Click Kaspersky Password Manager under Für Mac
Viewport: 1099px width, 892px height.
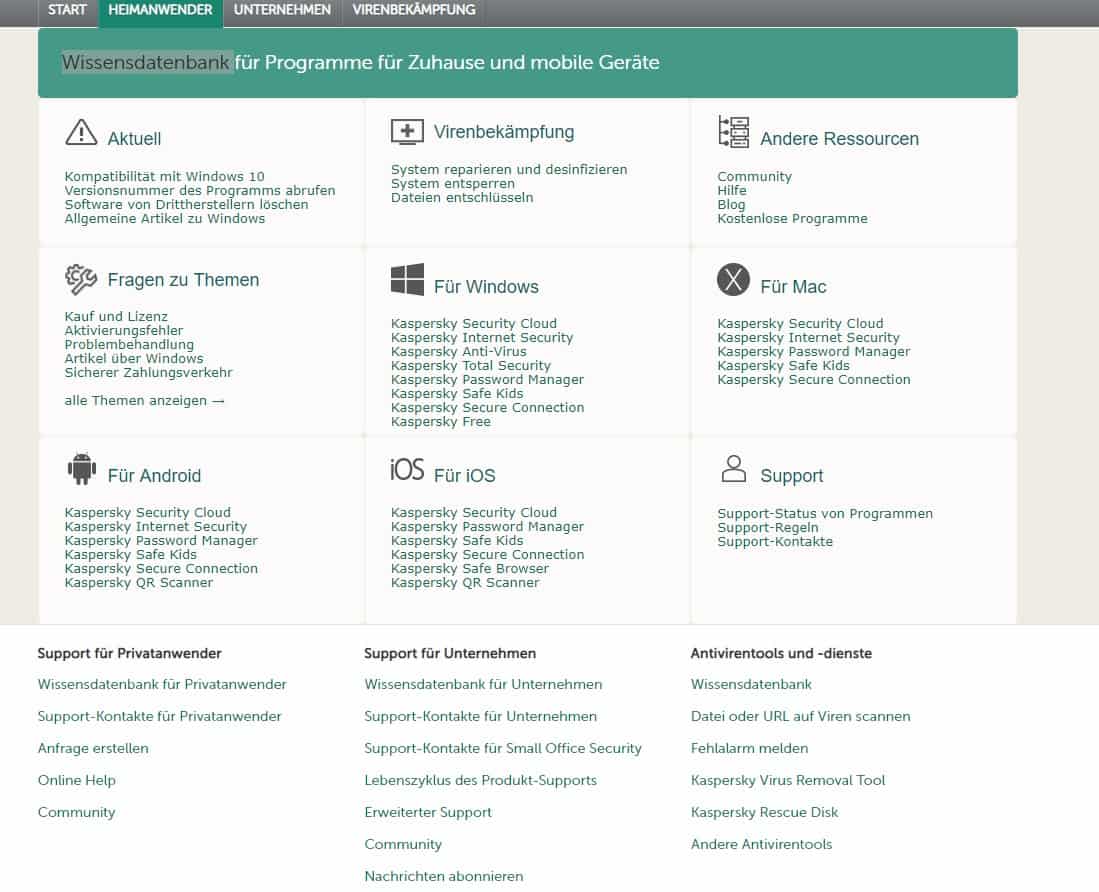(x=814, y=351)
